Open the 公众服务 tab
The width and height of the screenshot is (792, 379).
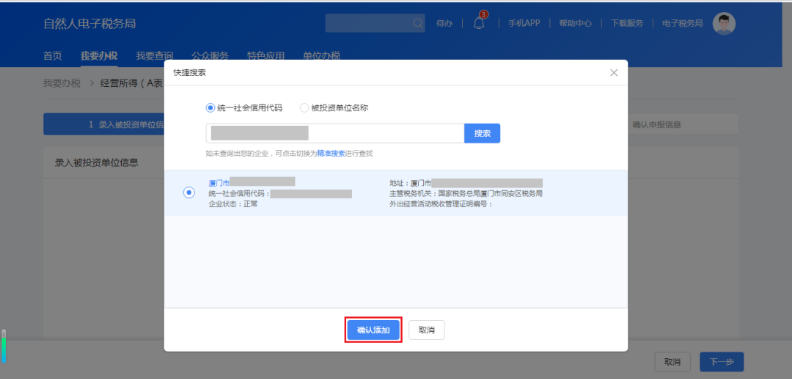point(210,56)
